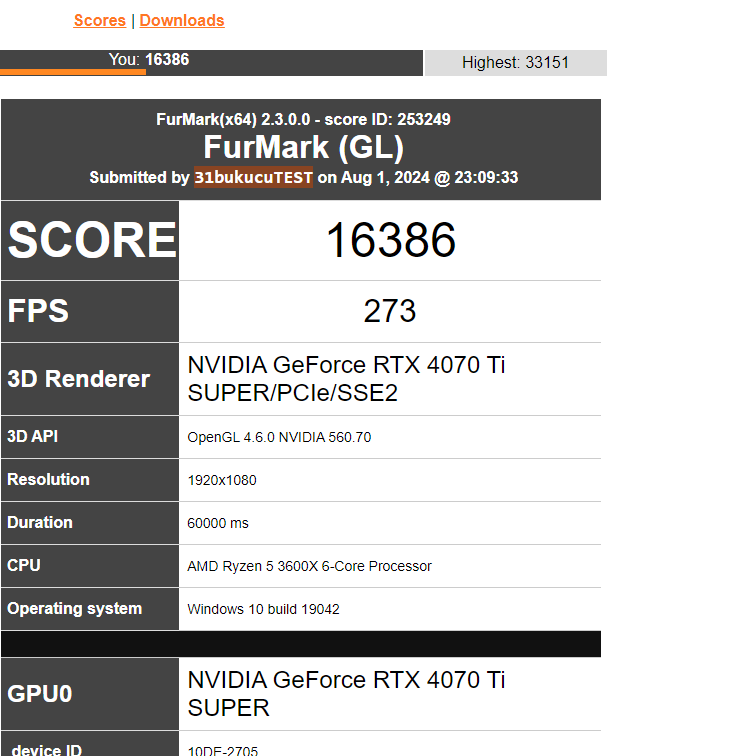Click 'OpenGL 4.6.0 NVIDIA 560.70' value
Viewport: 751px width, 756px height.
pos(279,437)
